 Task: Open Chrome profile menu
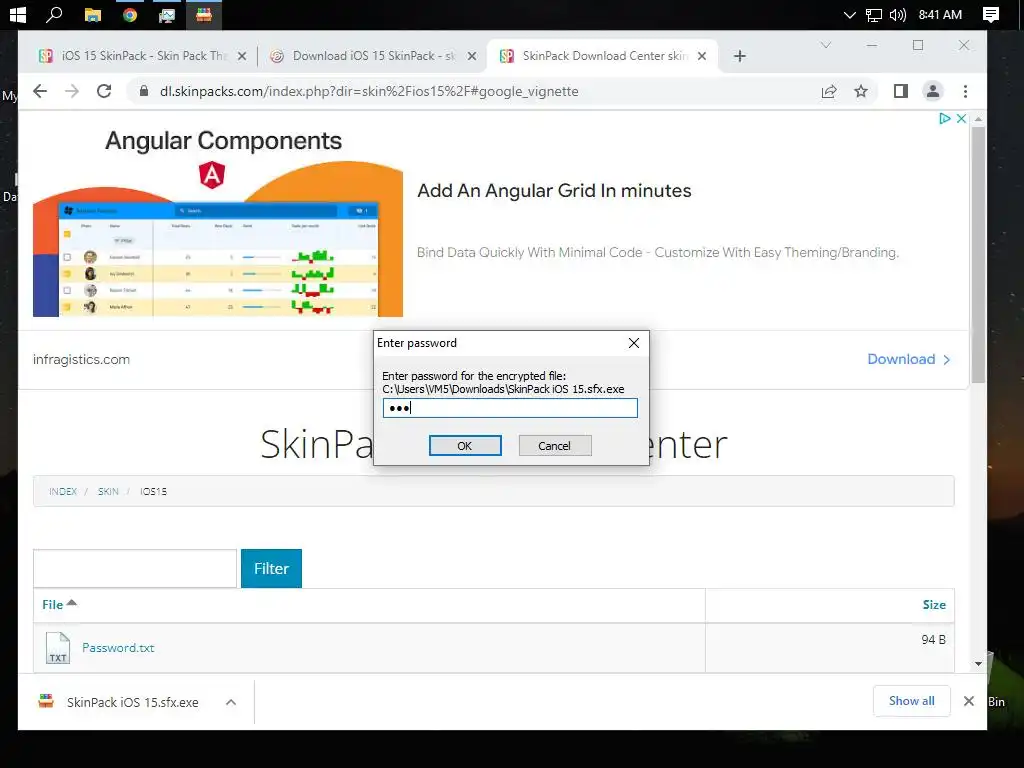933,91
